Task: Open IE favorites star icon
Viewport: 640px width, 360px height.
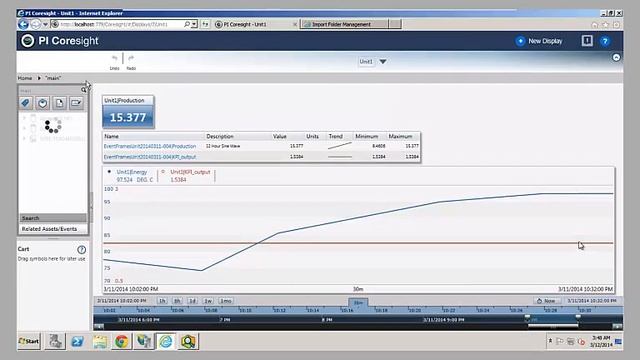Action: click(605, 25)
